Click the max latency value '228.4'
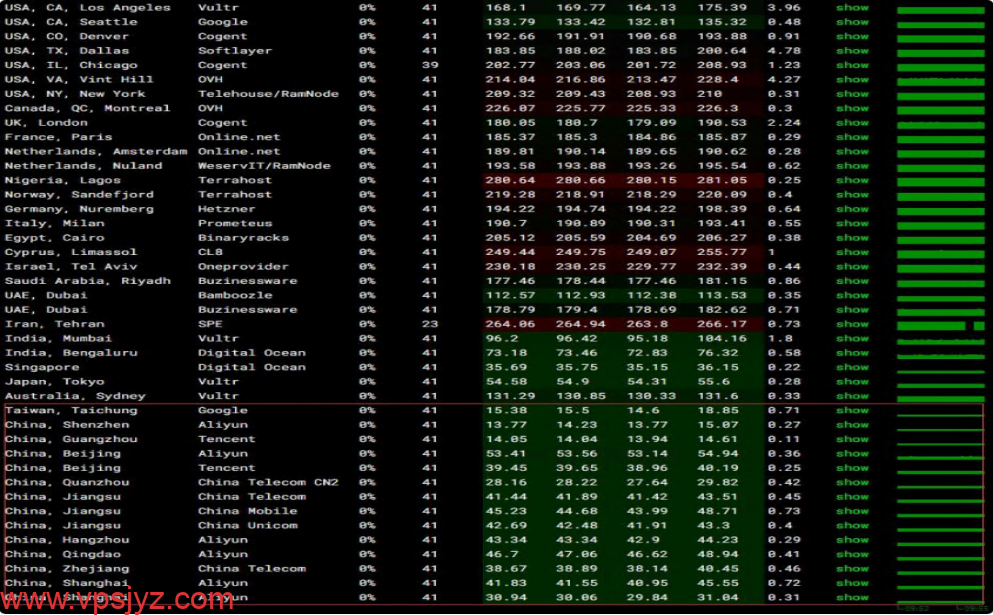 point(718,80)
